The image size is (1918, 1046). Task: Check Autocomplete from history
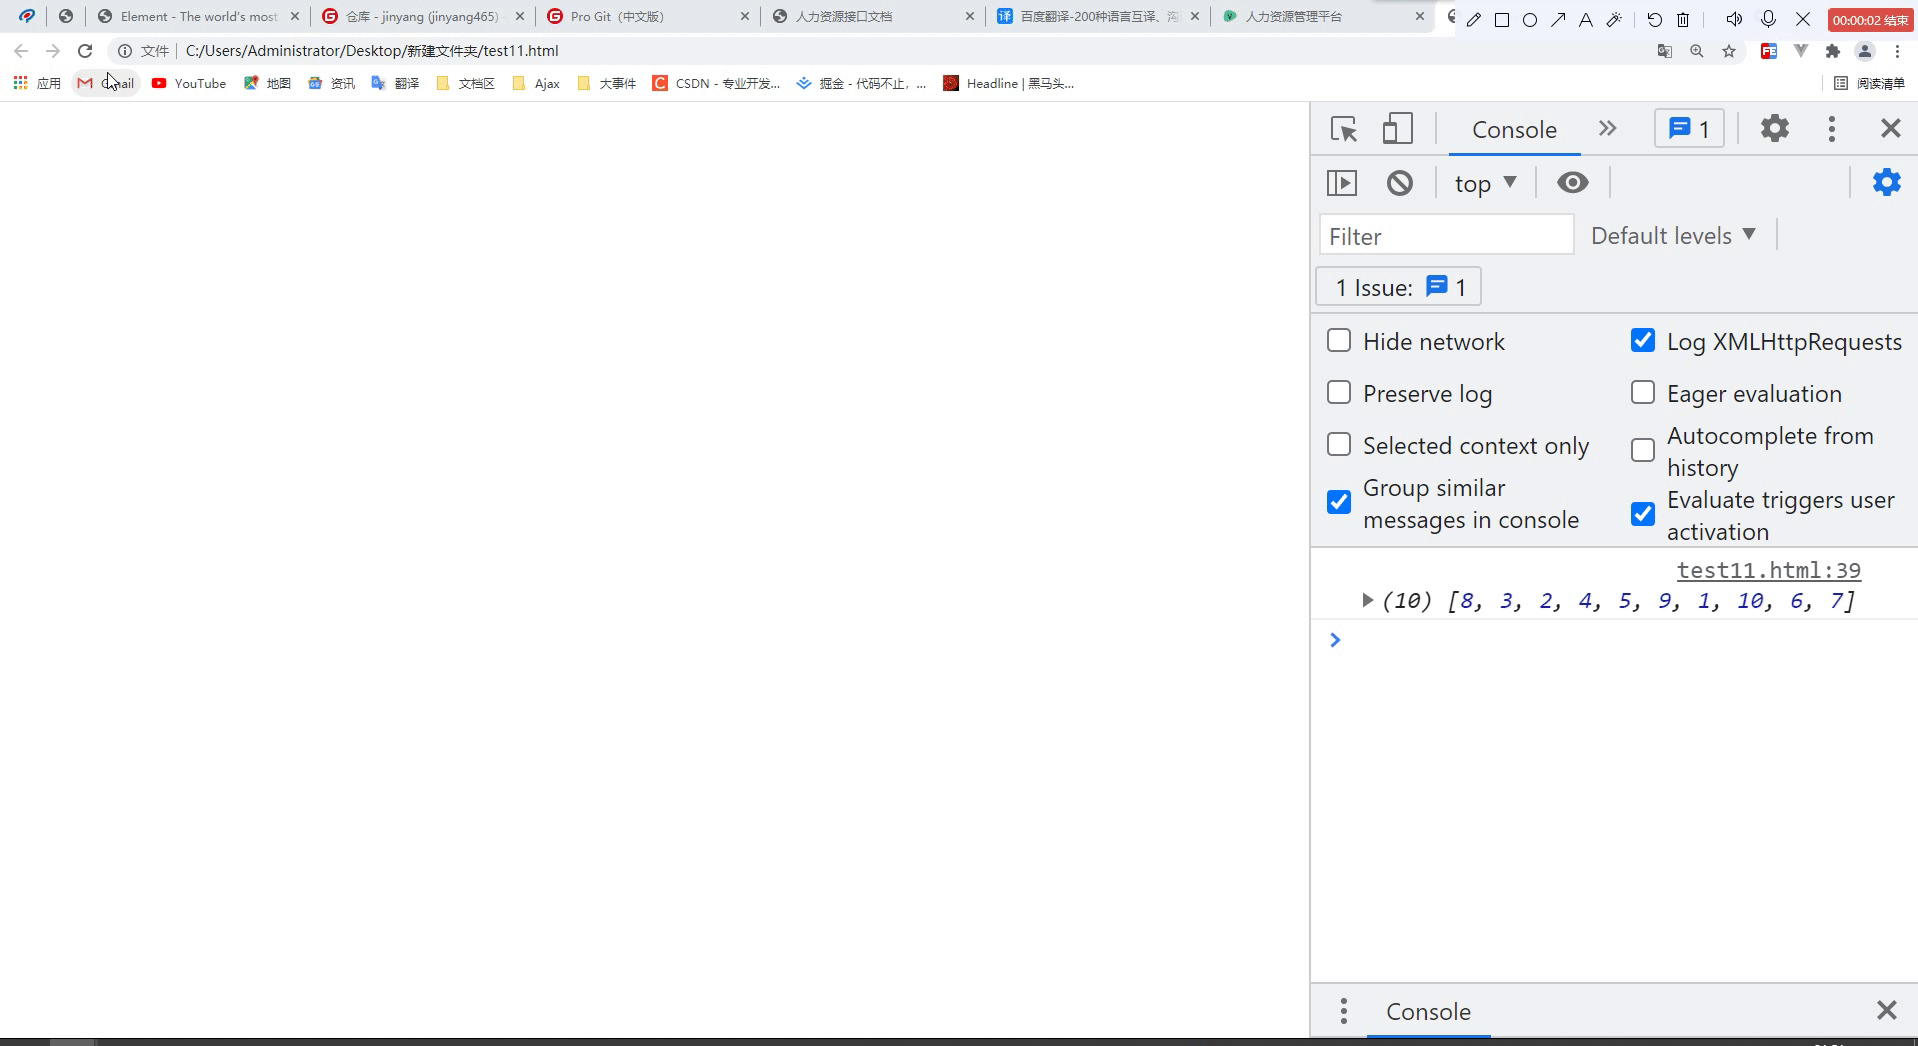(1642, 450)
